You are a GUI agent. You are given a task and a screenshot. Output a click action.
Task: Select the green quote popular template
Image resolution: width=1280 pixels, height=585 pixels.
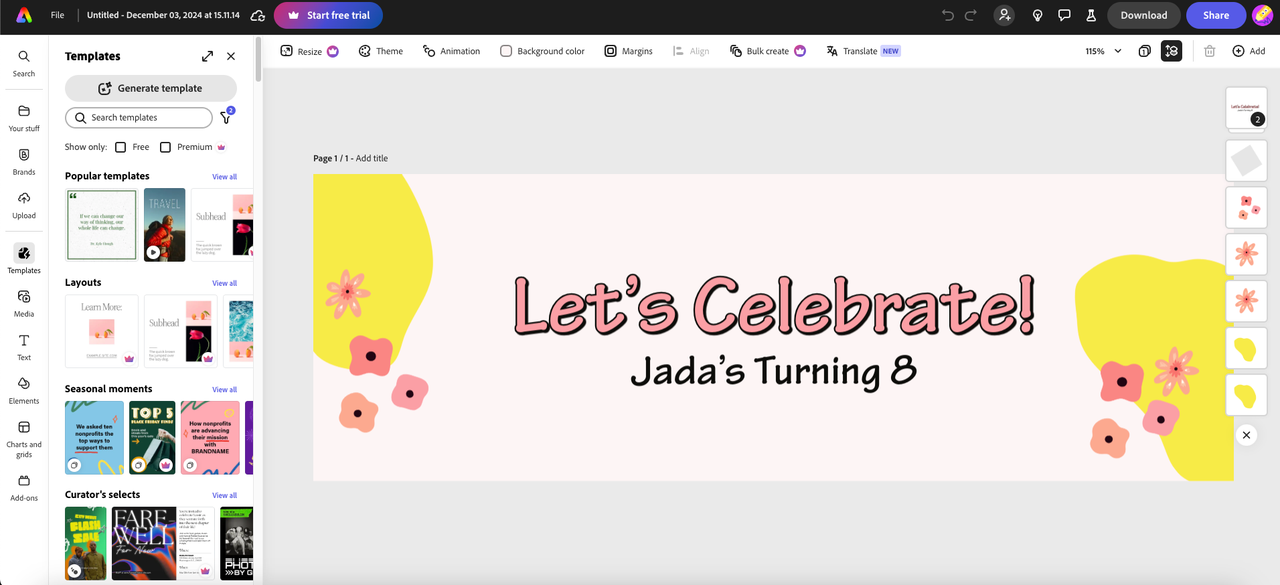pyautogui.click(x=101, y=225)
